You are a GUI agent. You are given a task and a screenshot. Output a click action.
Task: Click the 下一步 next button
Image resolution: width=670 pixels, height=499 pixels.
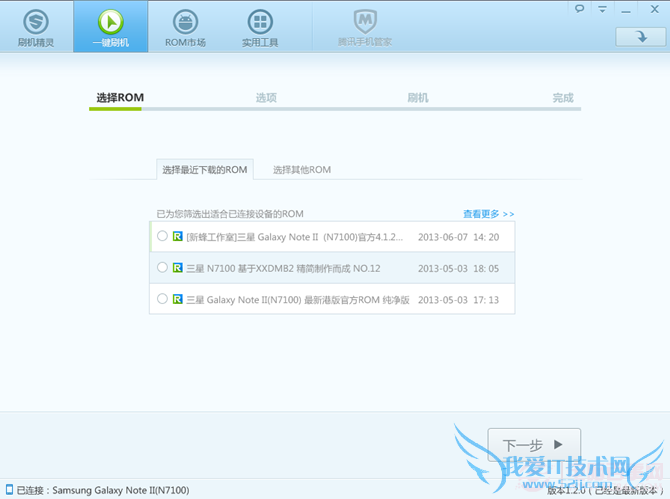pyautogui.click(x=534, y=445)
